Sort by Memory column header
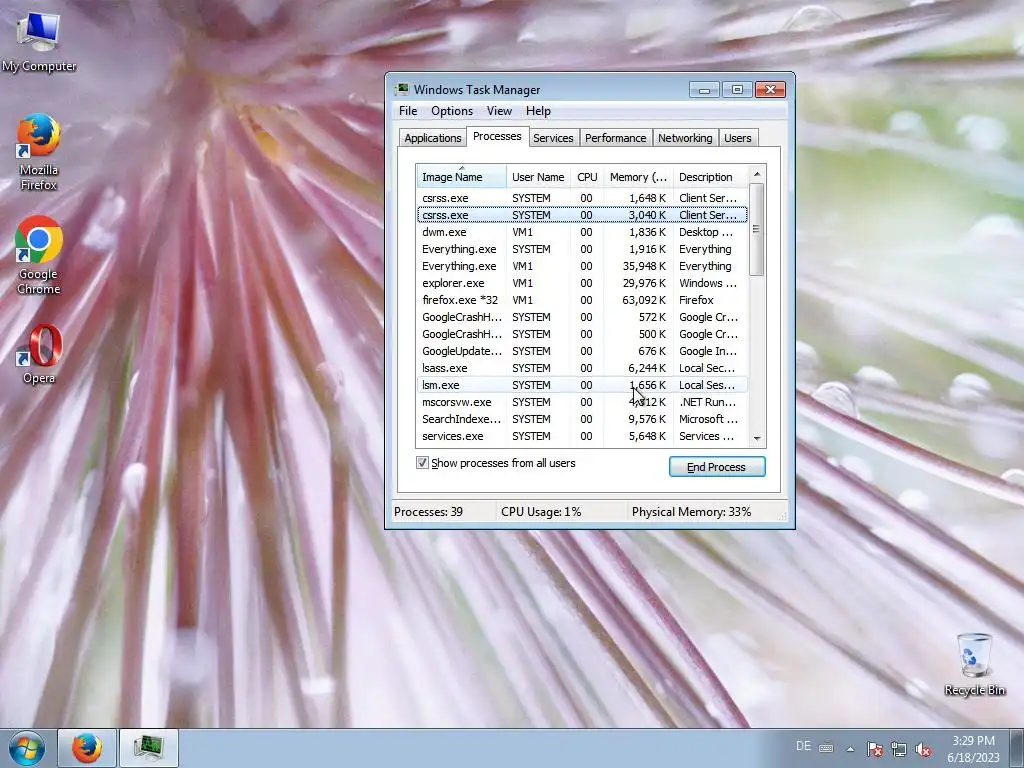The height and width of the screenshot is (768, 1024). coord(638,177)
